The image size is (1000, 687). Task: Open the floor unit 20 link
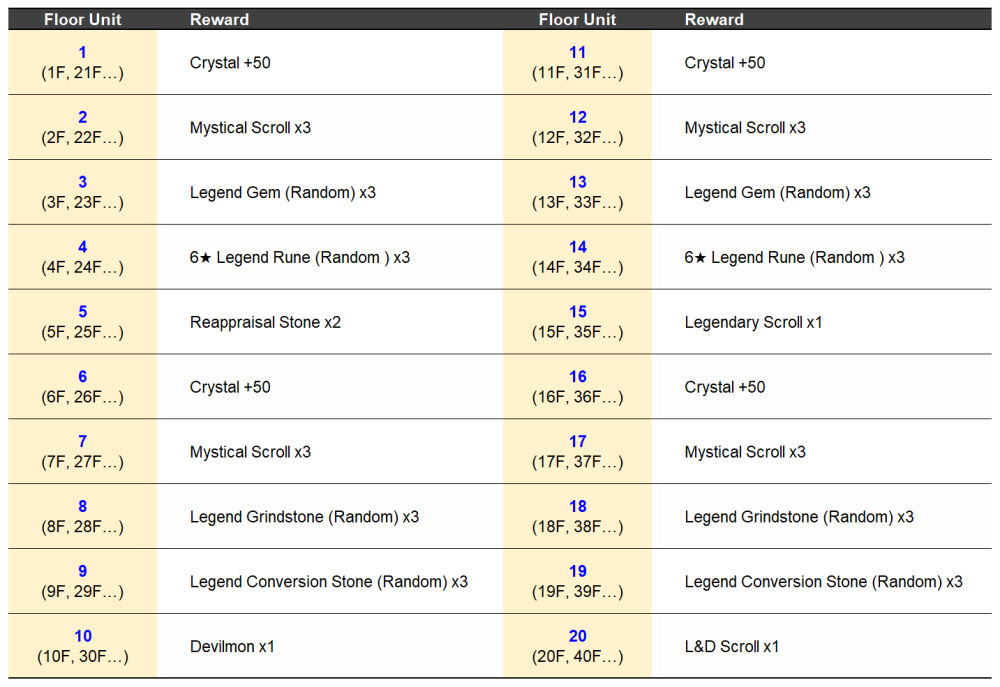(578, 636)
